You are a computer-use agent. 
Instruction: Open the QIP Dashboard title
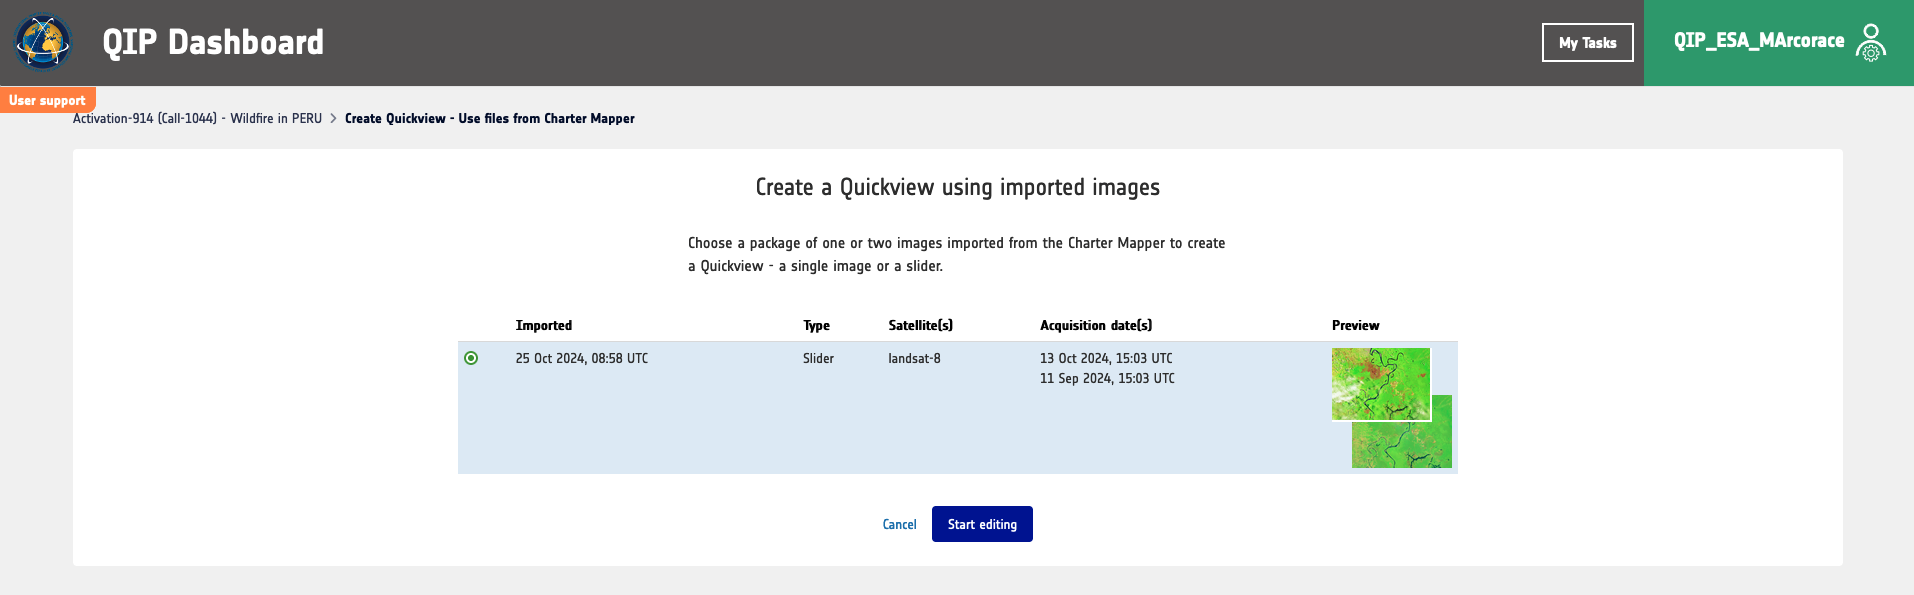213,42
